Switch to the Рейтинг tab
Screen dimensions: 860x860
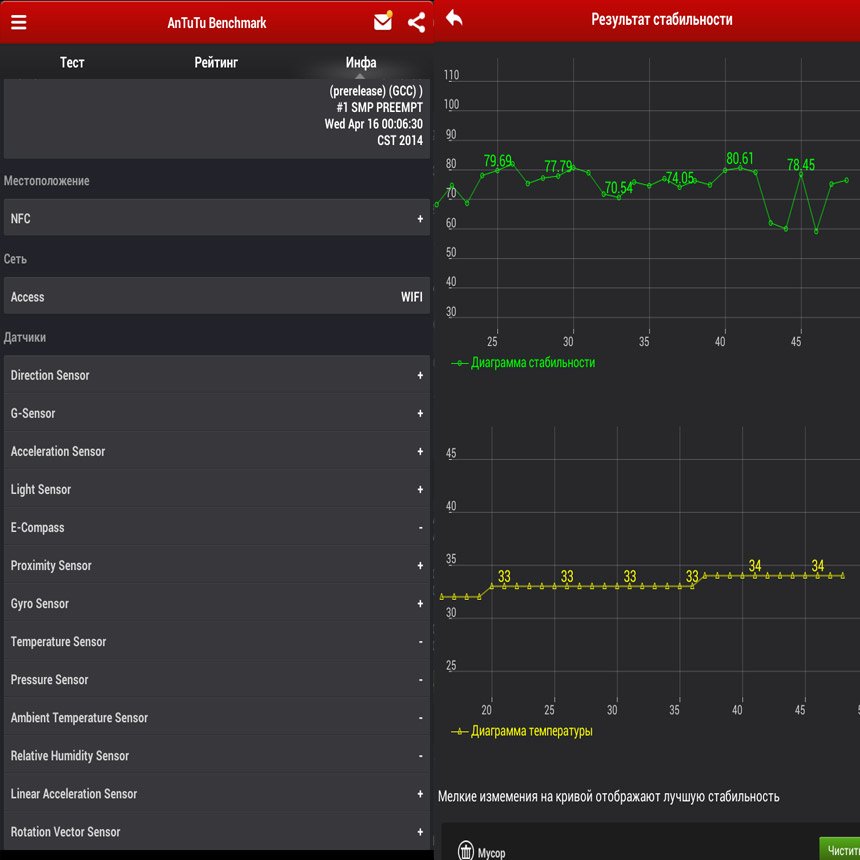coord(216,62)
